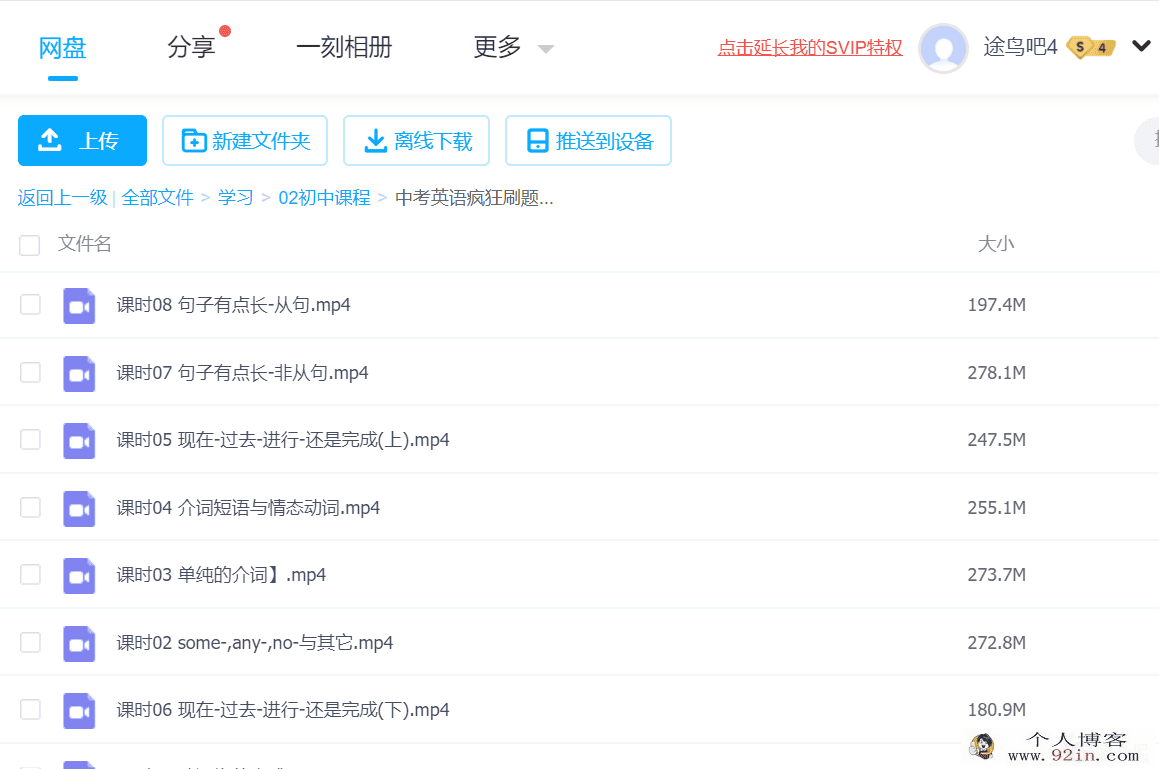Click the 上传 upload button

pyautogui.click(x=82, y=140)
